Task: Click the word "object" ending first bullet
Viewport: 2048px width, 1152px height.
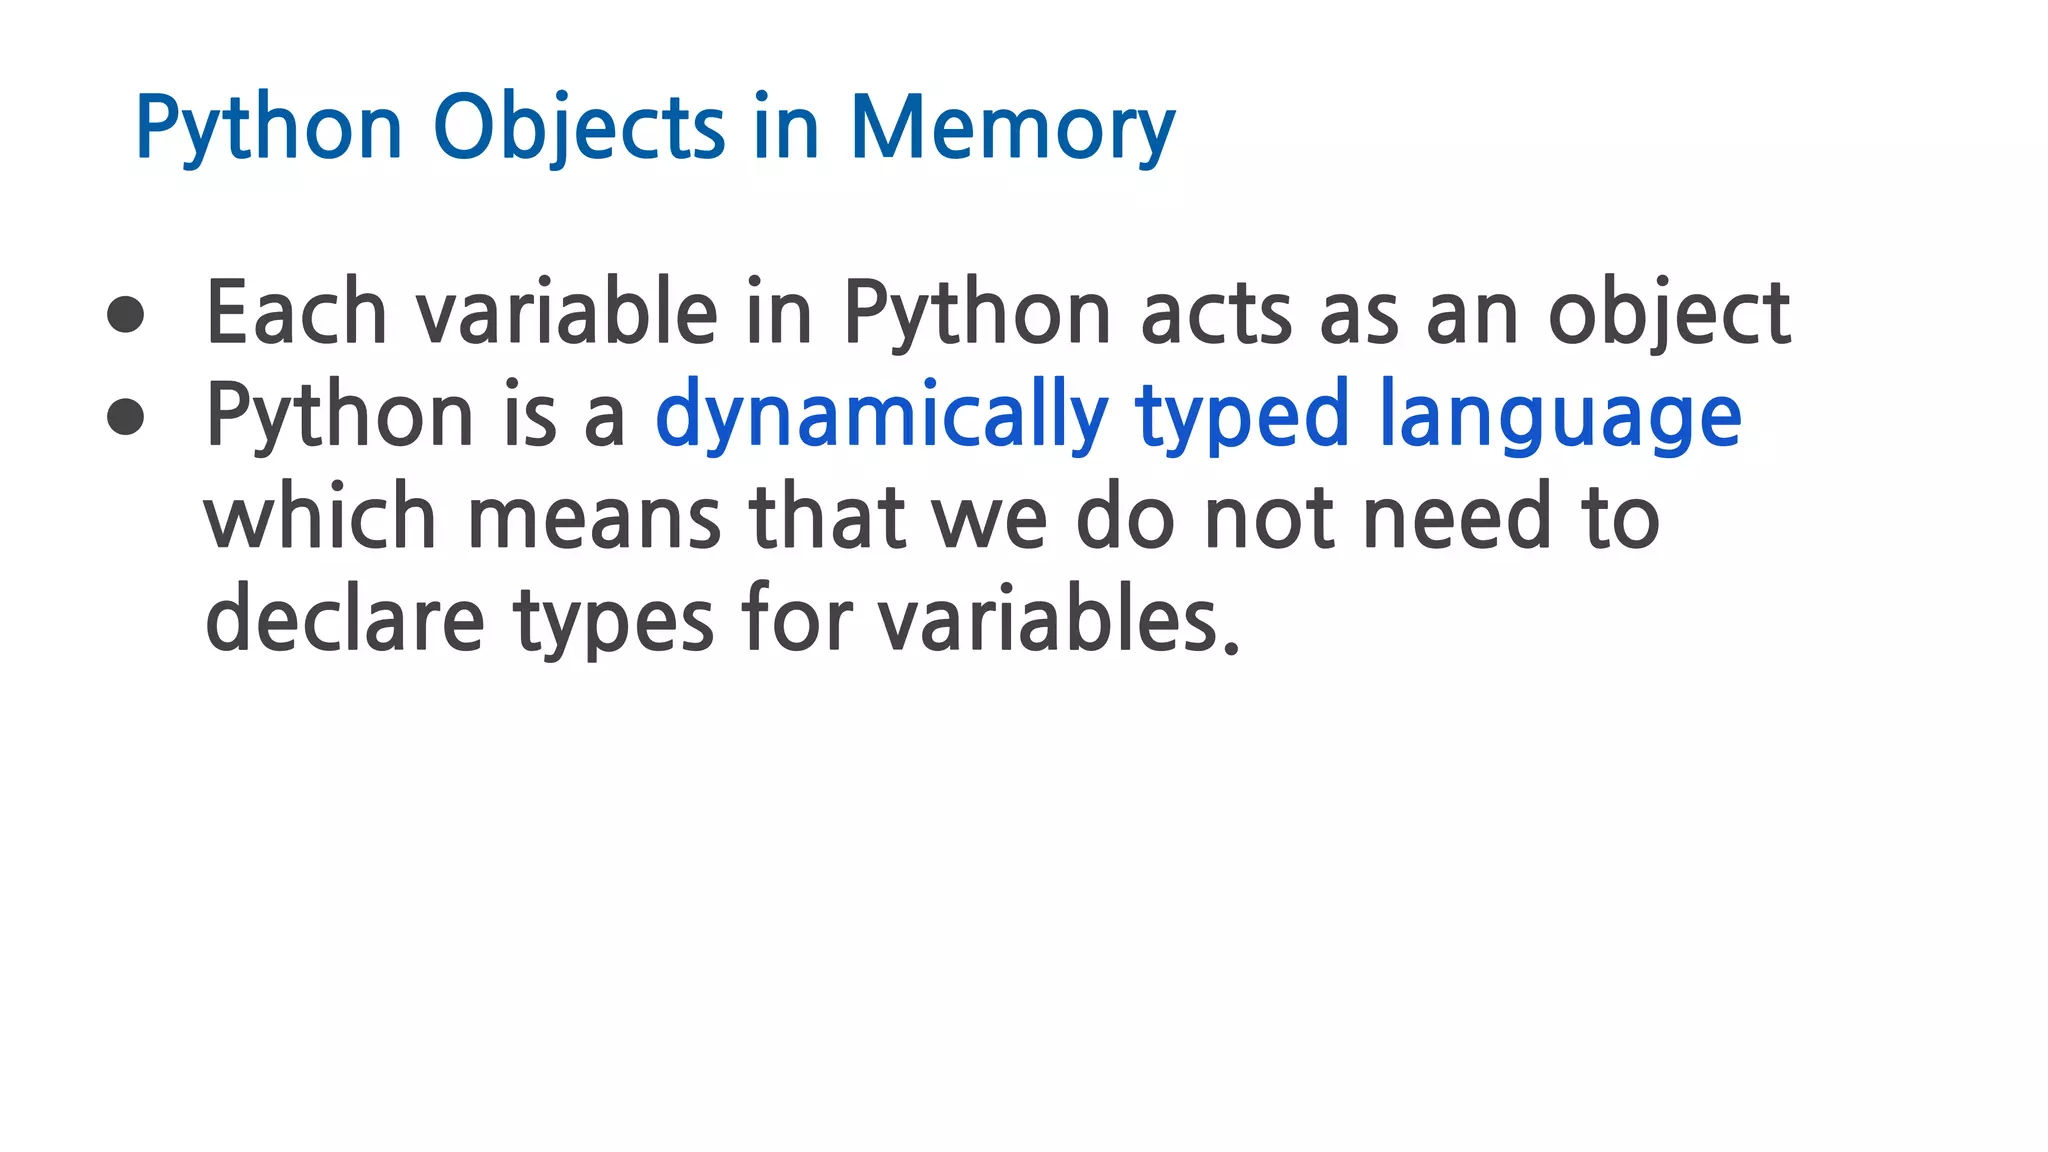Action: [1669, 314]
